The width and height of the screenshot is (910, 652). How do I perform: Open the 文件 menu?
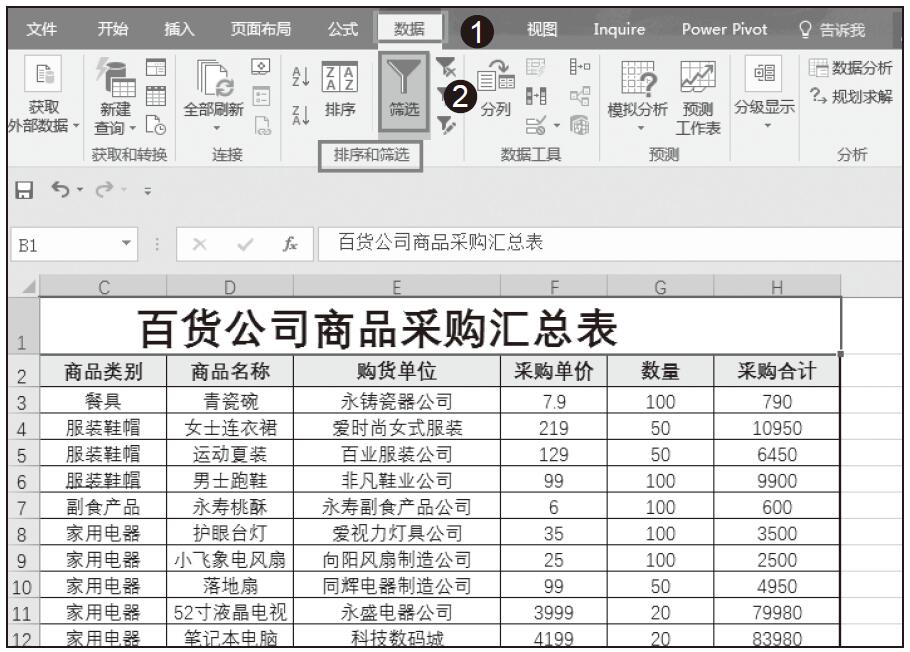pyautogui.click(x=41, y=29)
